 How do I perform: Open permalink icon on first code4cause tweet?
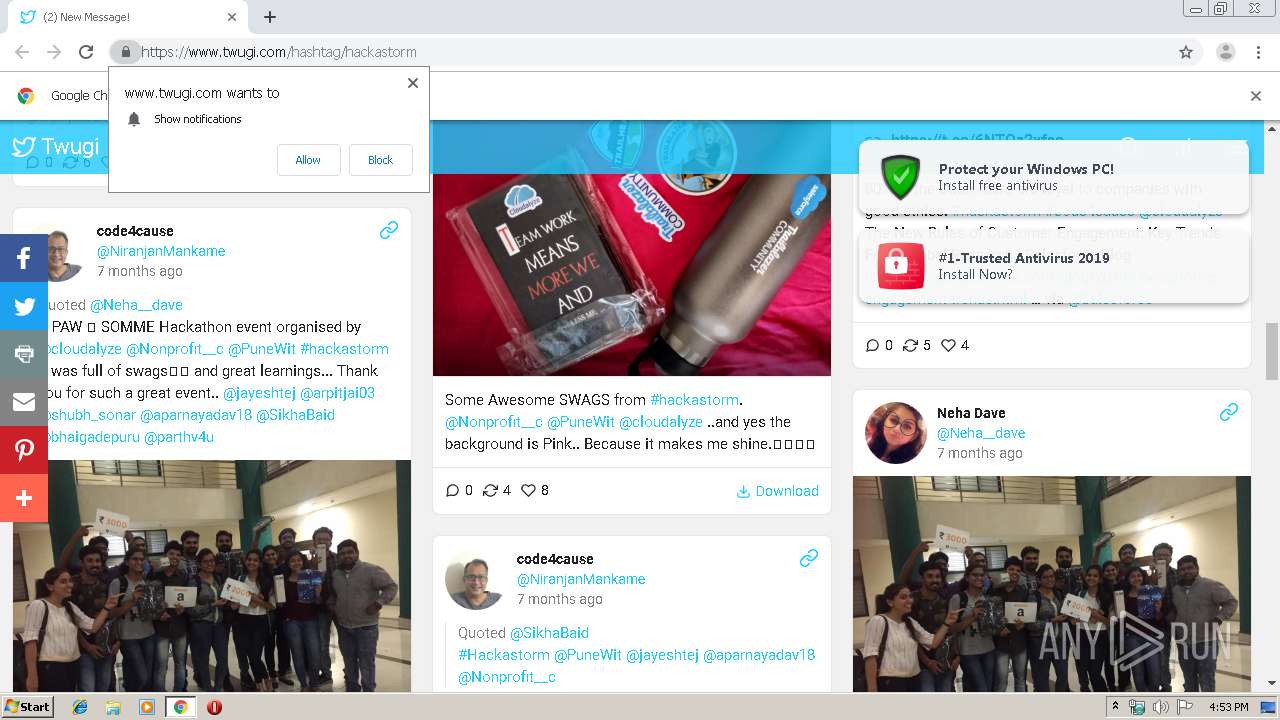pyautogui.click(x=389, y=231)
